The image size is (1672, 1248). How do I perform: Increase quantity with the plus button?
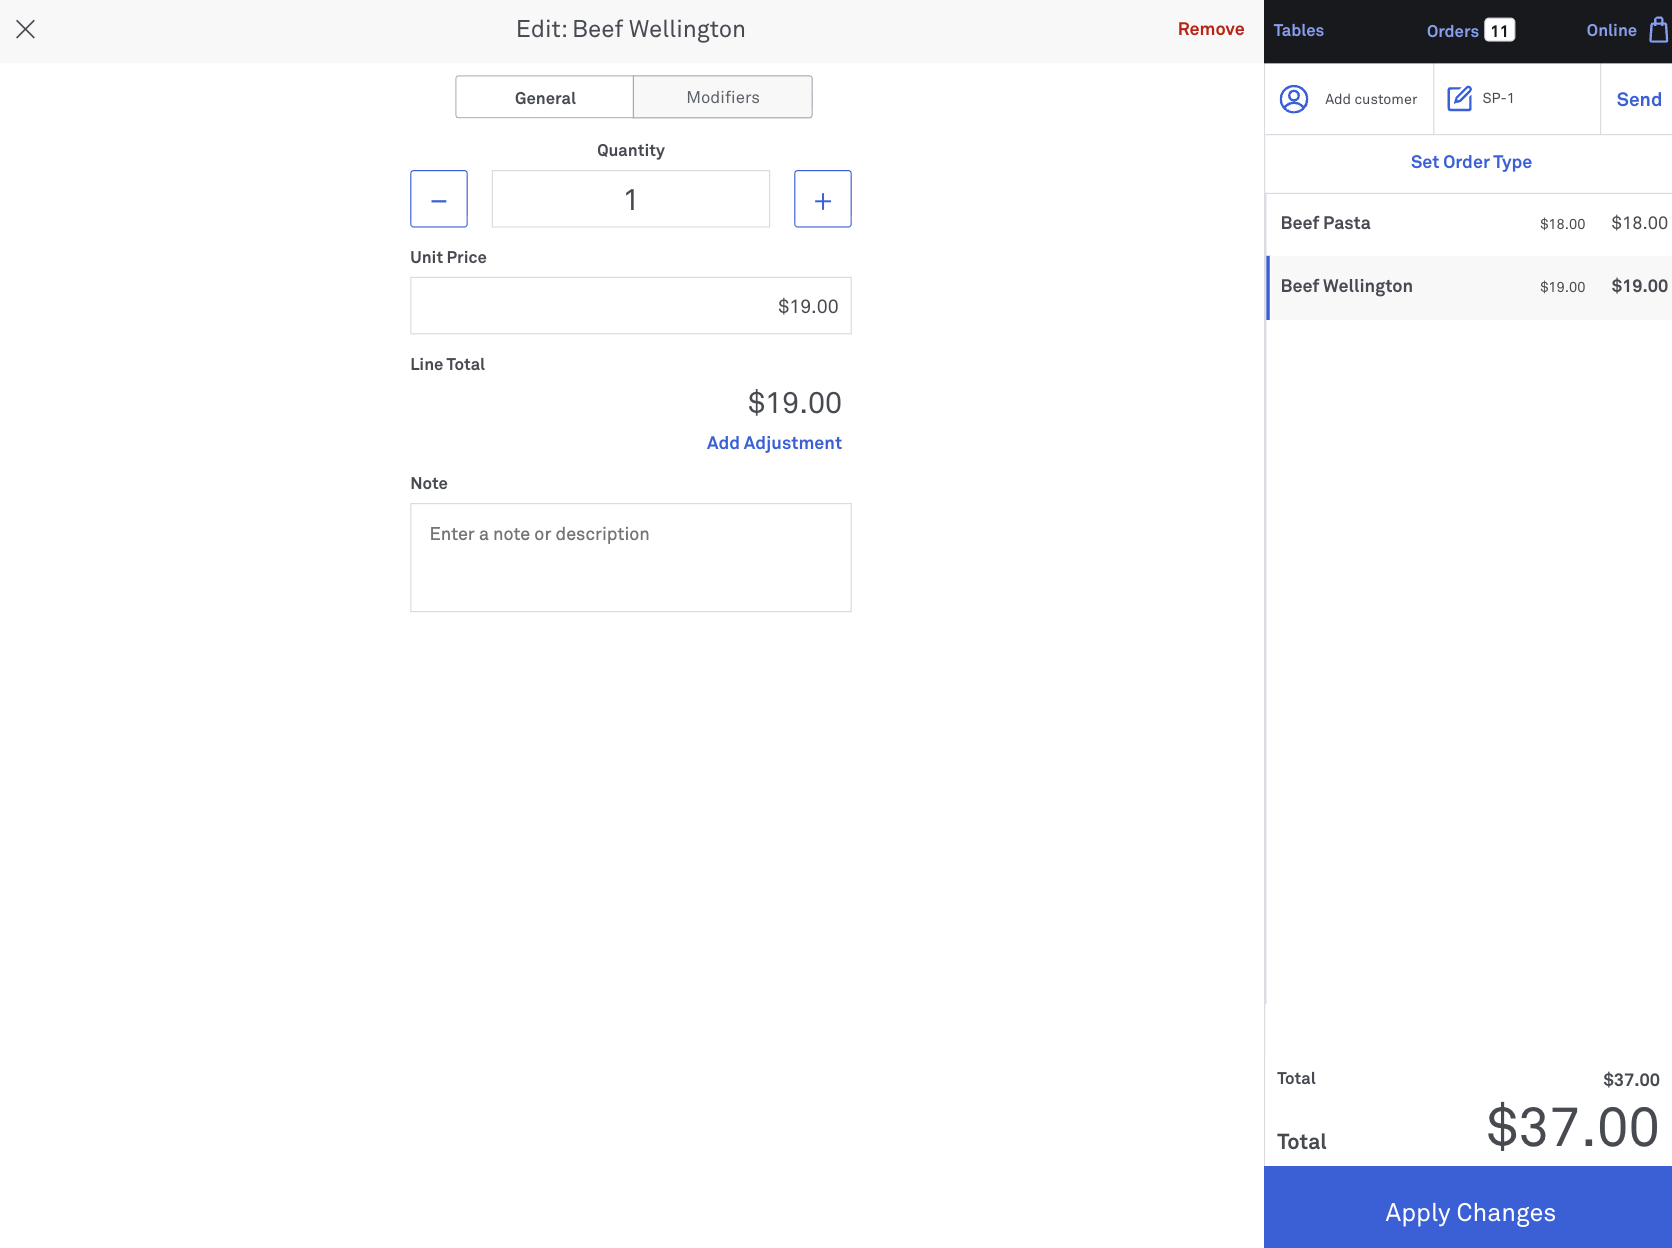tap(823, 199)
